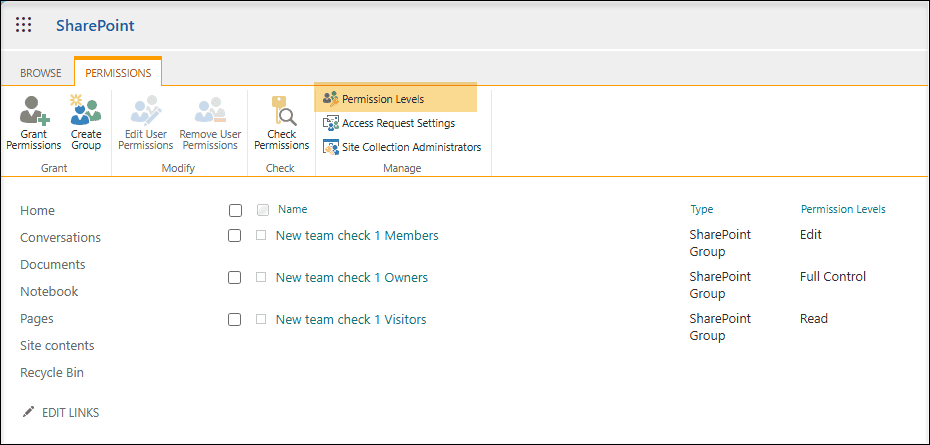Go to Home in the left navigation

(x=37, y=211)
